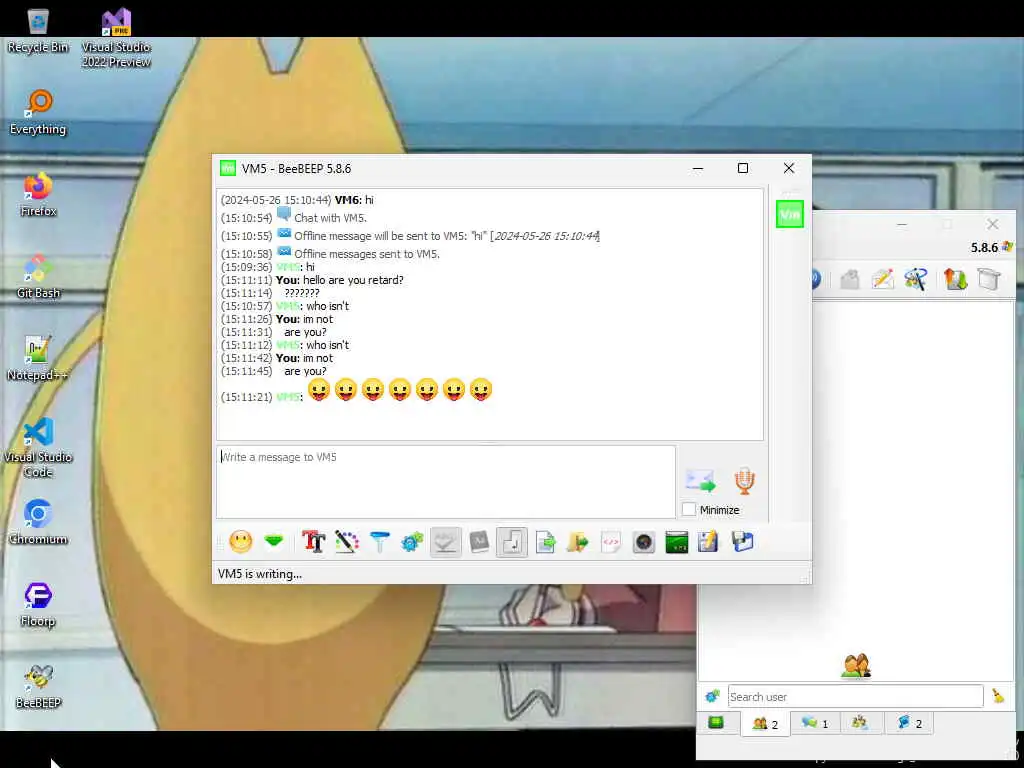This screenshot has height=768, width=1024.
Task: Click the greyed toolbox icon in main toolbar
Action: click(849, 280)
